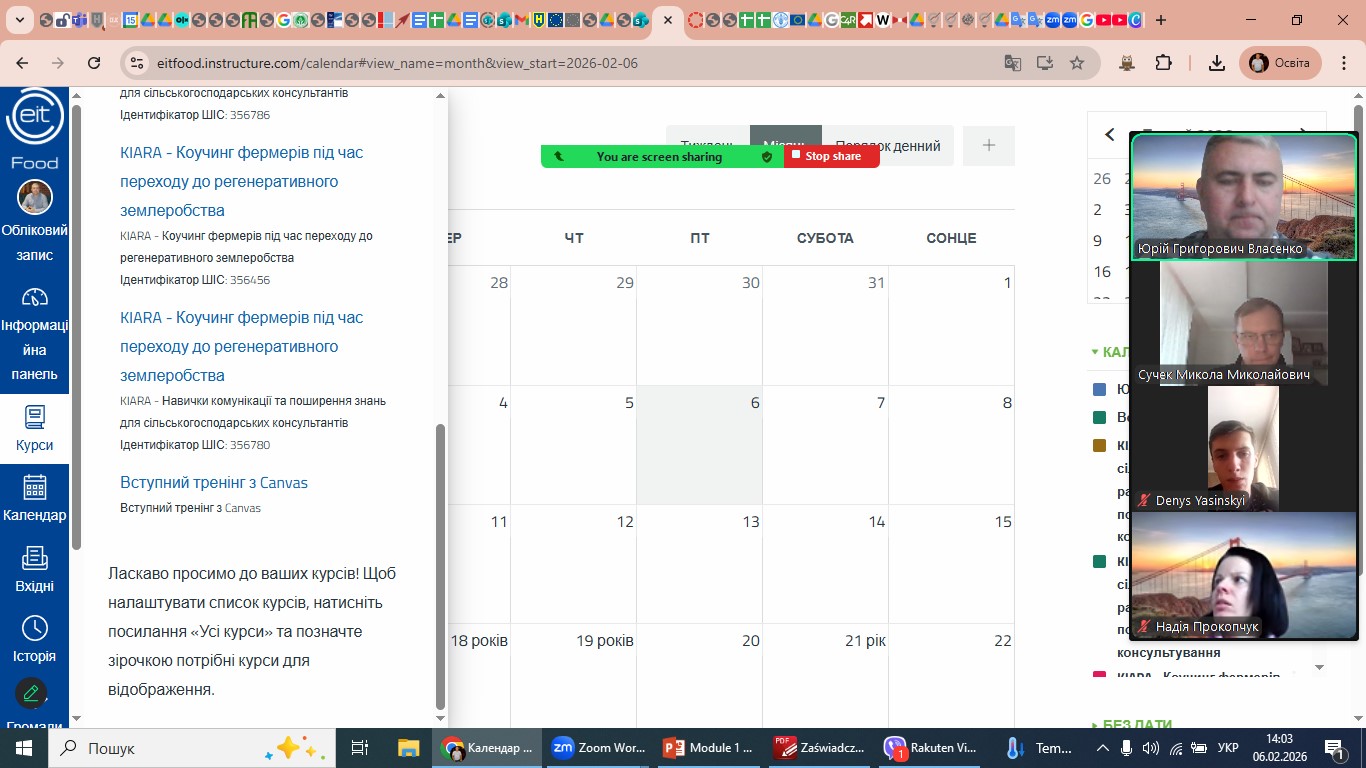Image resolution: width=1366 pixels, height=768 pixels.
Task: Open Windows notification center
Action: tap(1335, 748)
